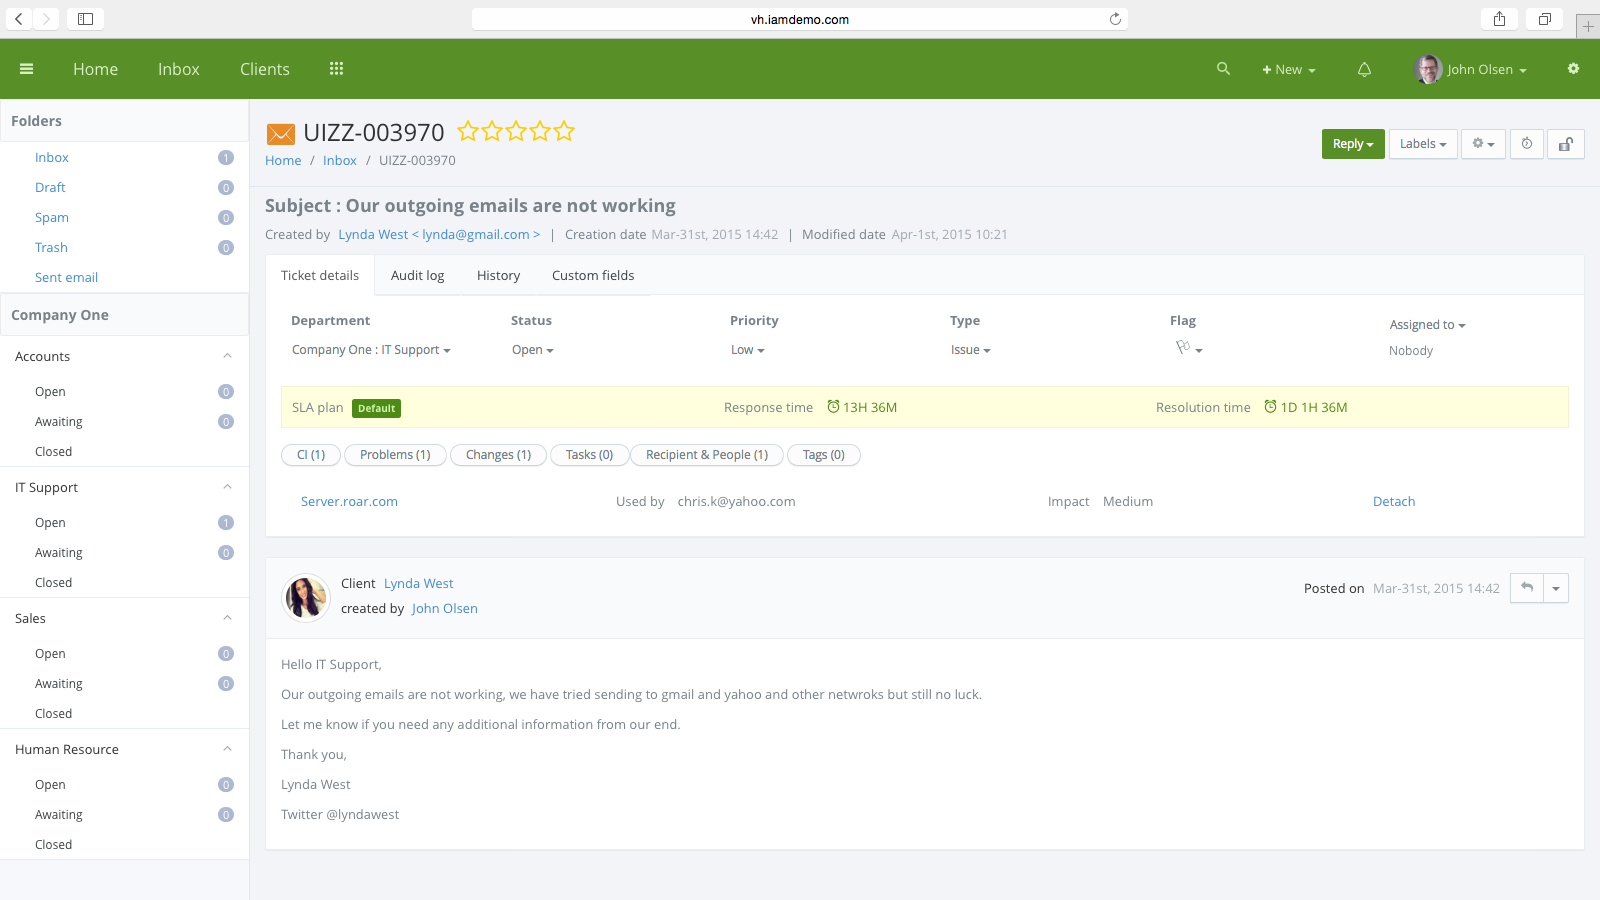Click the green Reply button

pyautogui.click(x=1352, y=144)
